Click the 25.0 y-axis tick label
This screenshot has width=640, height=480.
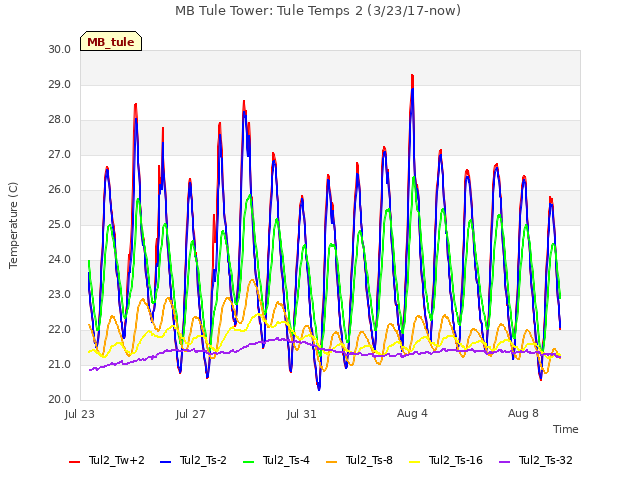[60, 224]
